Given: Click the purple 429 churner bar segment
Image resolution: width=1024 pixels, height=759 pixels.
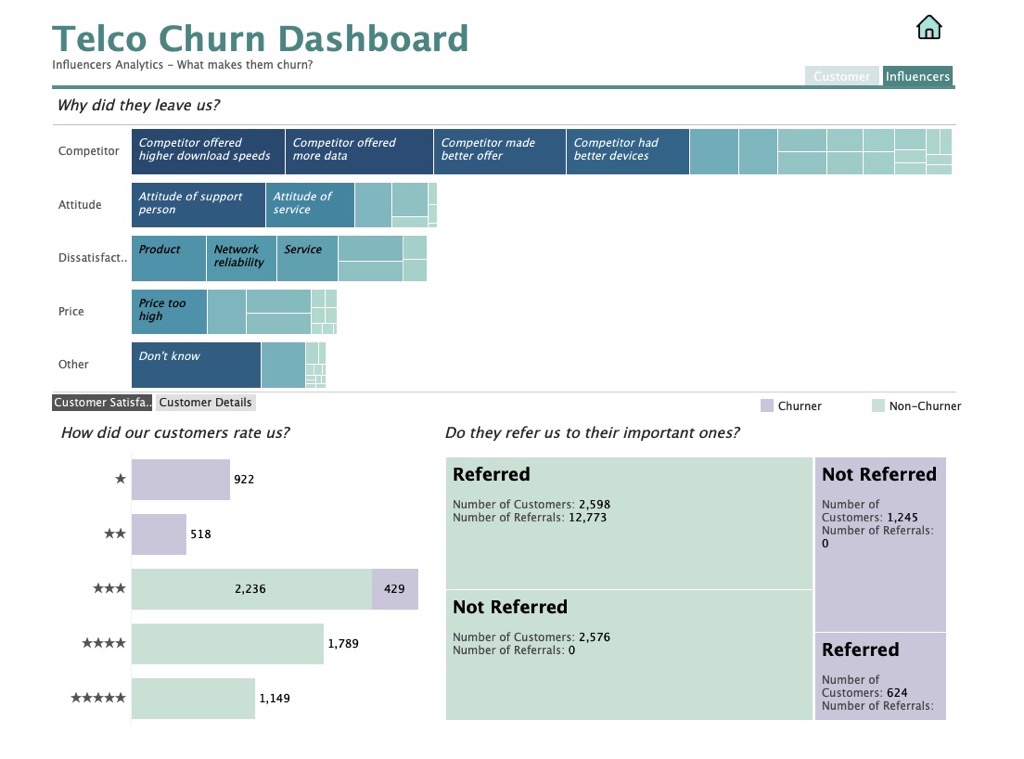Looking at the screenshot, I should pyautogui.click(x=394, y=589).
